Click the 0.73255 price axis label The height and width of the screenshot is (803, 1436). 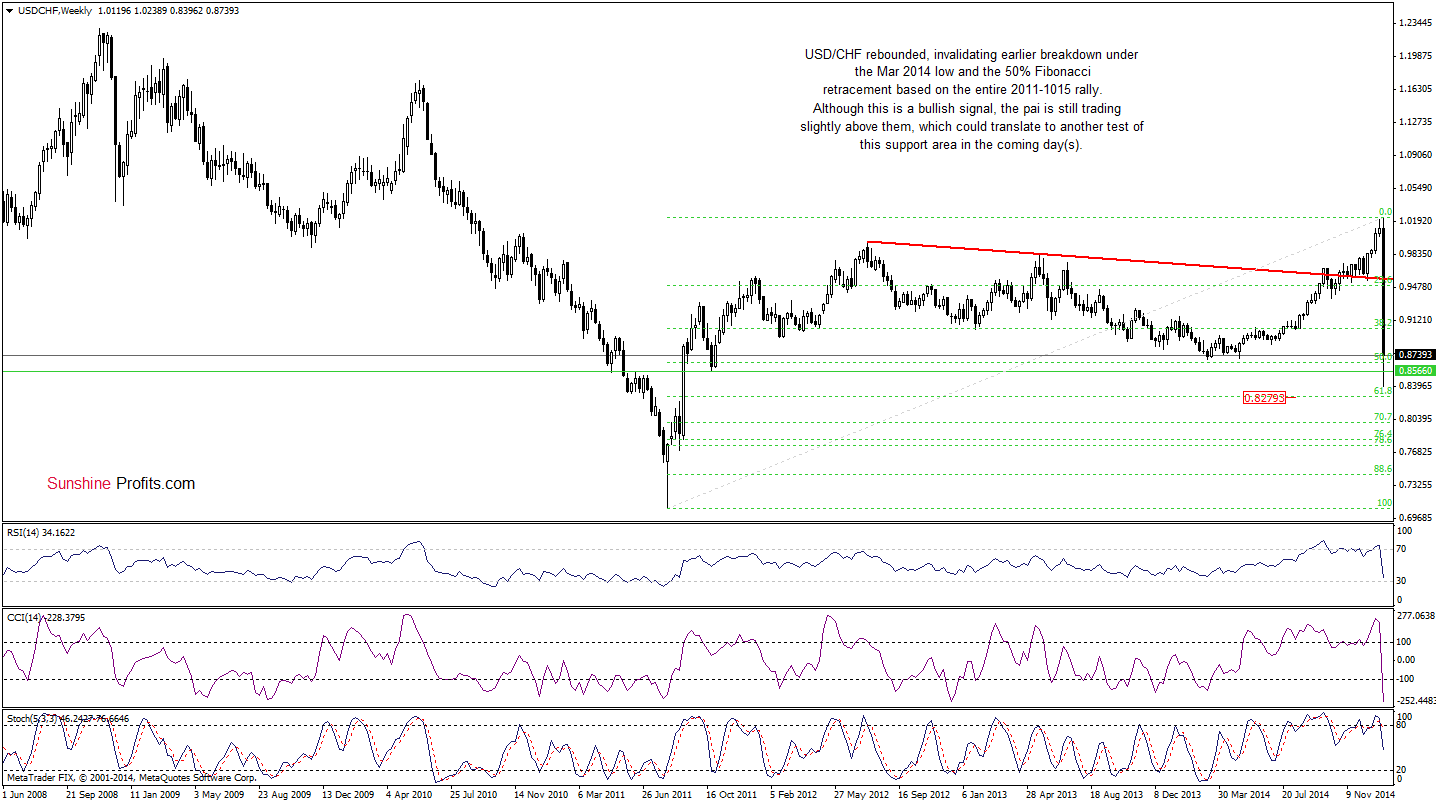(1414, 485)
